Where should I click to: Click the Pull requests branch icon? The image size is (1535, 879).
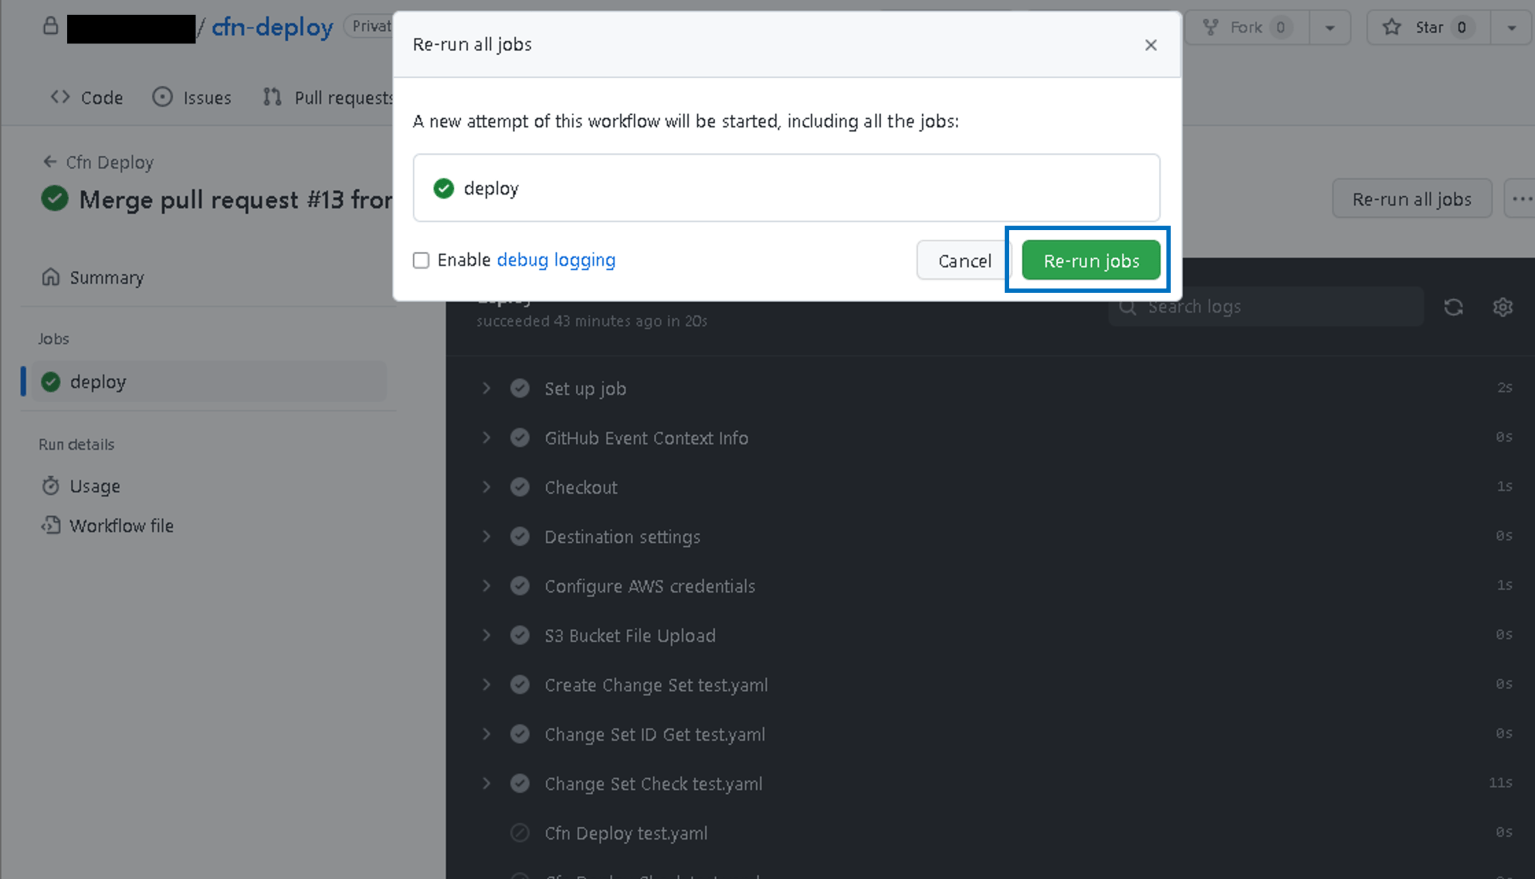tap(270, 97)
